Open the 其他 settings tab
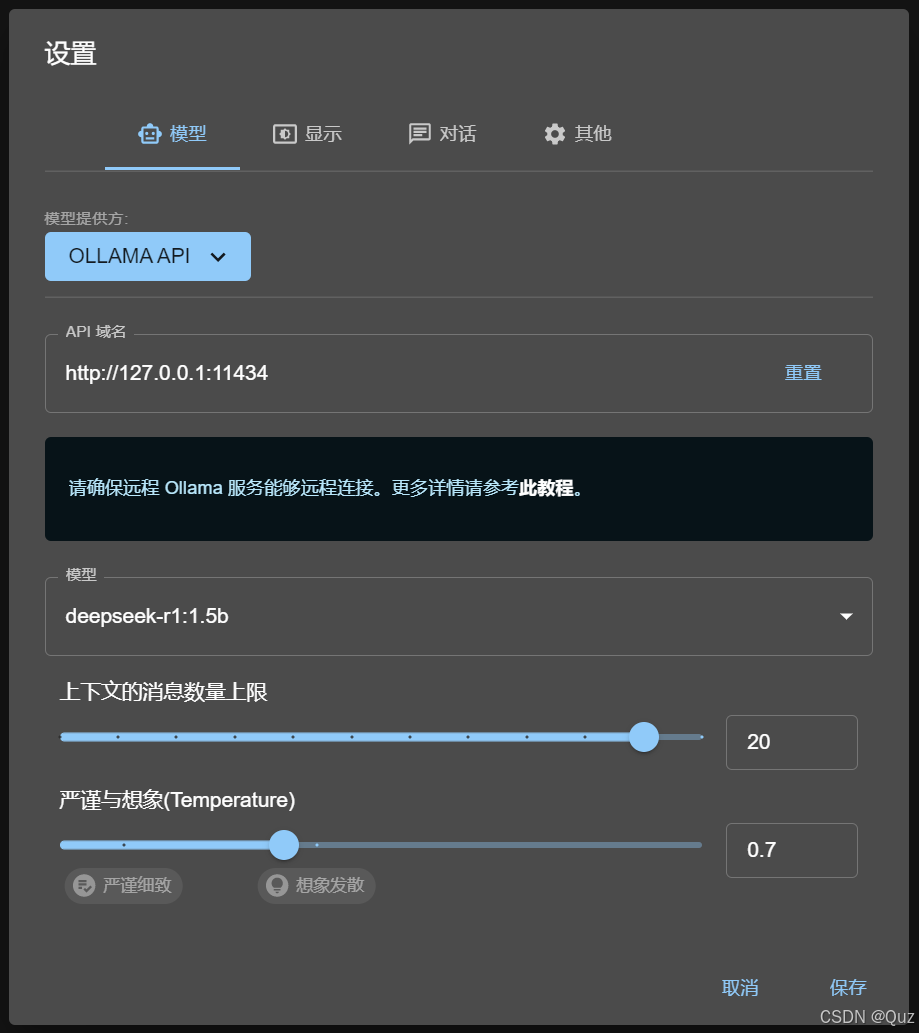The height and width of the screenshot is (1033, 919). 578,134
